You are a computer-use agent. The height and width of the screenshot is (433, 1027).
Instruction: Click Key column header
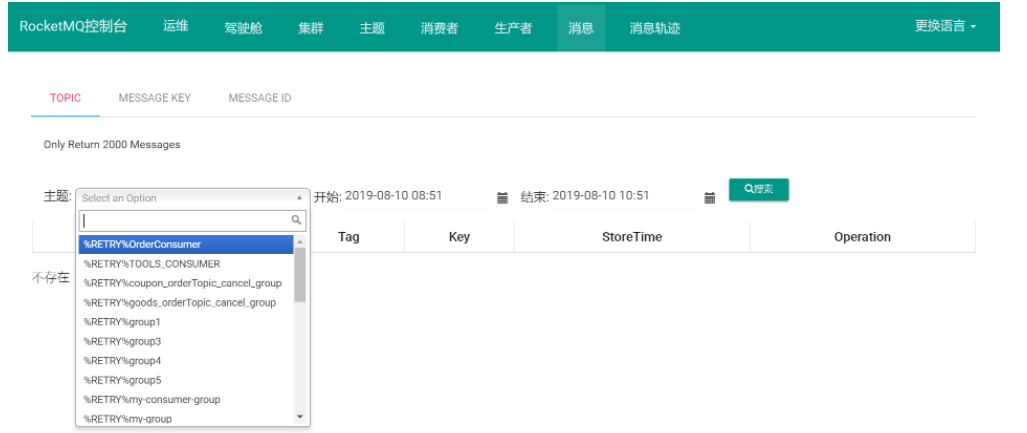[x=459, y=237]
